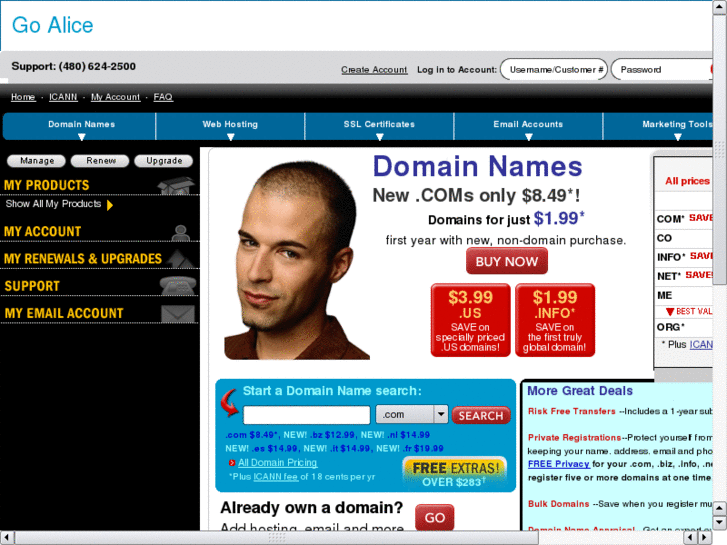The width and height of the screenshot is (727, 545).
Task: Click the My Products box icon
Action: tap(176, 186)
